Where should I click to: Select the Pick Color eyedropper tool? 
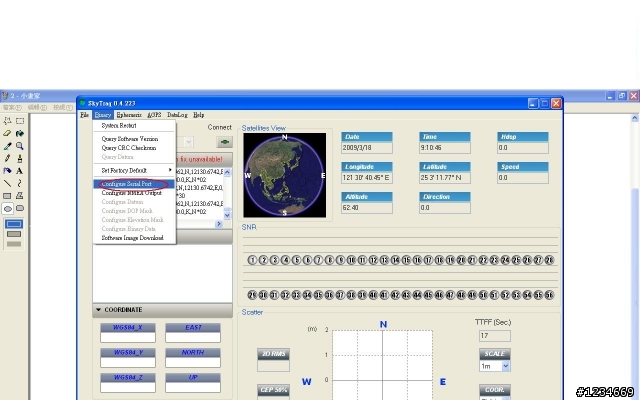[7, 146]
